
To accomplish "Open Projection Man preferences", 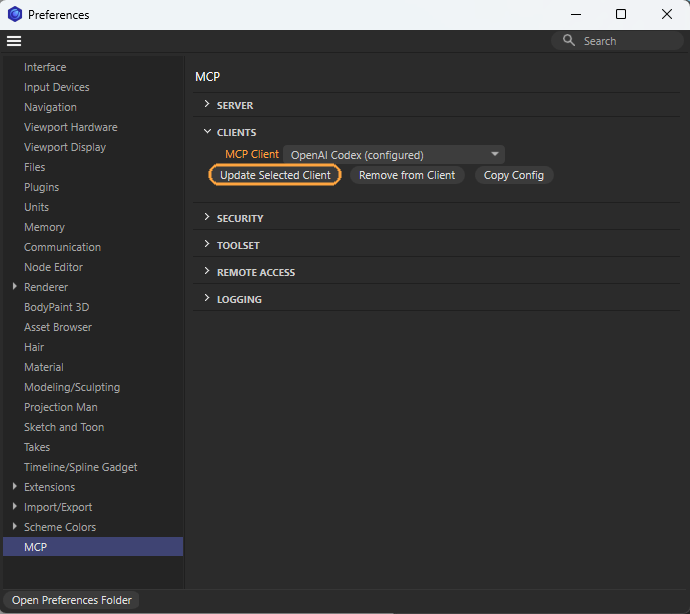I will pyautogui.click(x=61, y=407).
